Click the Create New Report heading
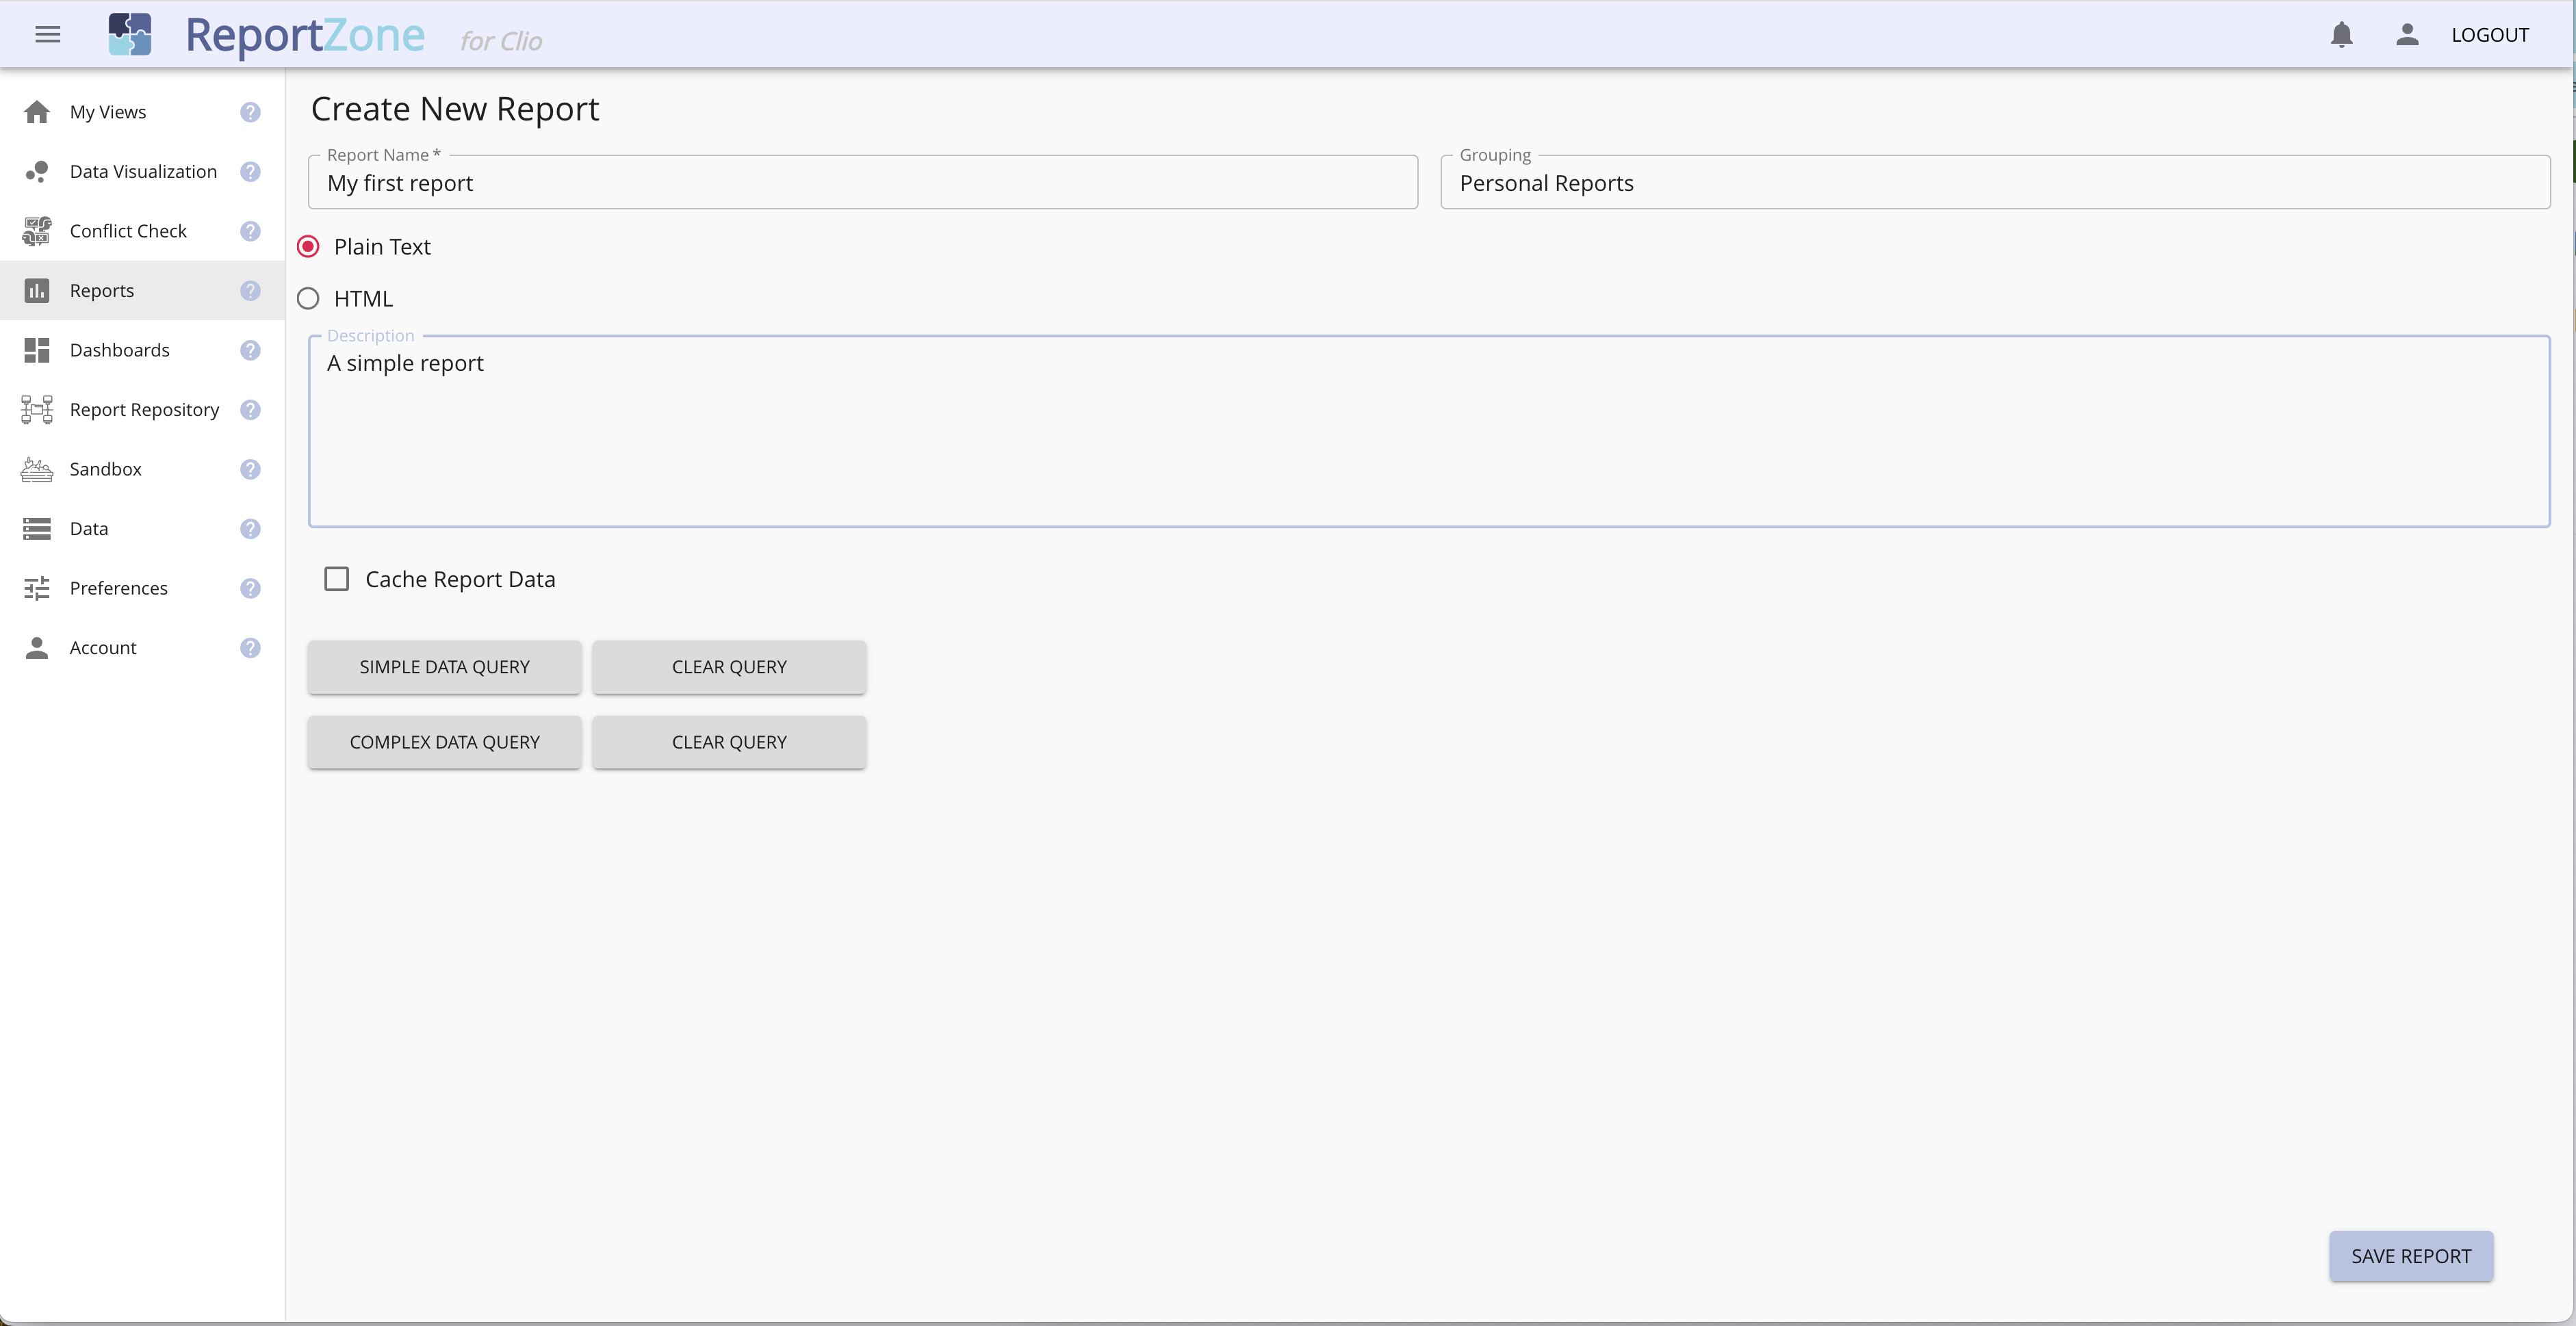Screen dimensions: 2576x1326 455,109
